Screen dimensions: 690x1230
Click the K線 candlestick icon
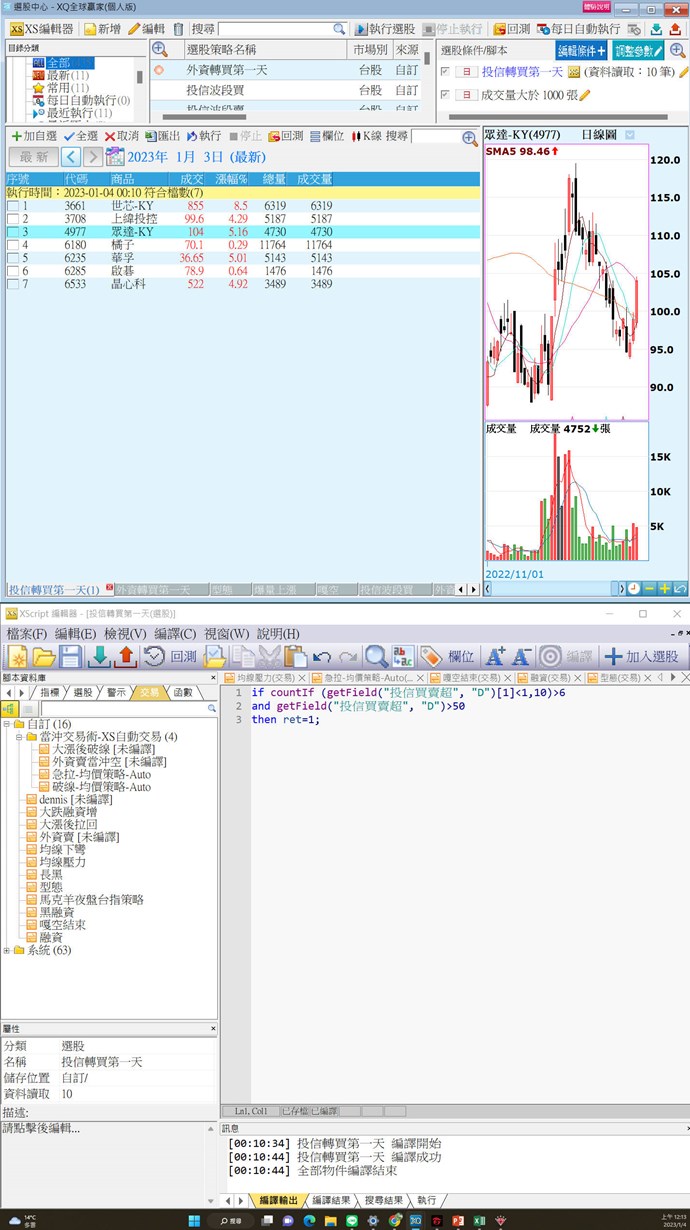pyautogui.click(x=365, y=136)
